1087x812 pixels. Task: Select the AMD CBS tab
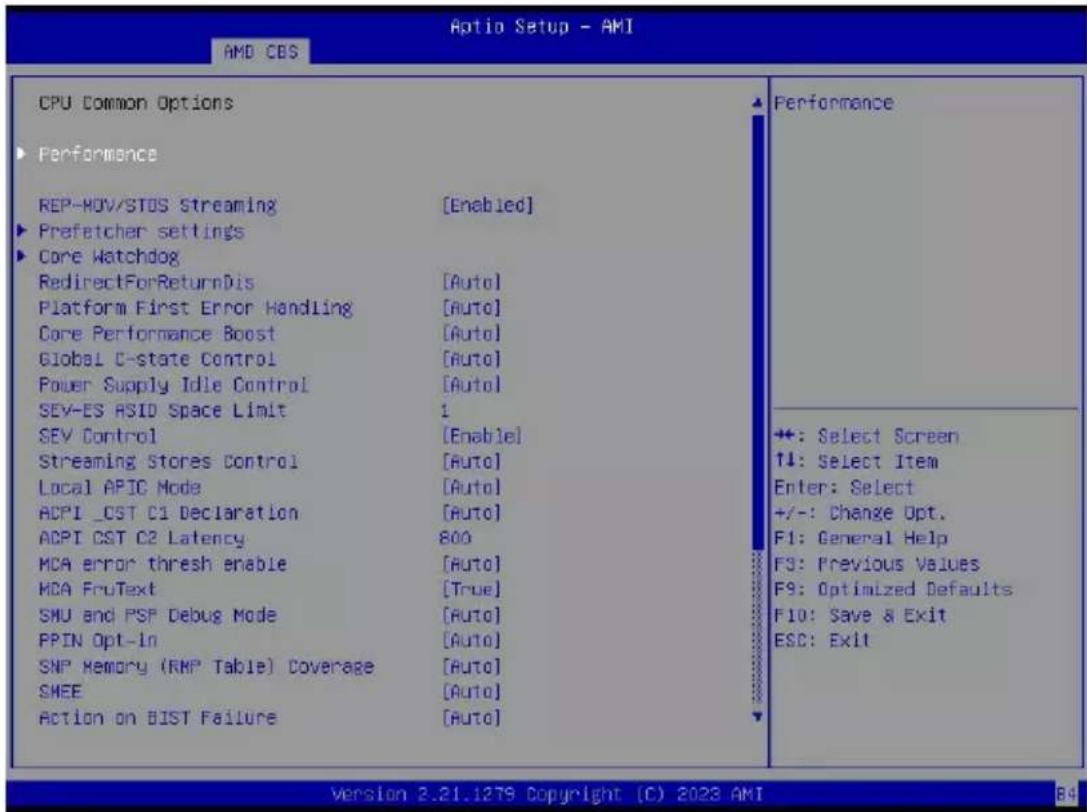(261, 52)
